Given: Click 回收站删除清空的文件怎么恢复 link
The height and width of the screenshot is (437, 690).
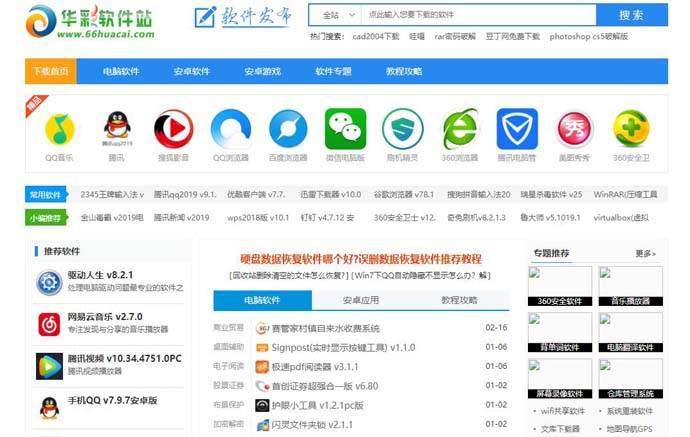Looking at the screenshot, I should (289, 276).
